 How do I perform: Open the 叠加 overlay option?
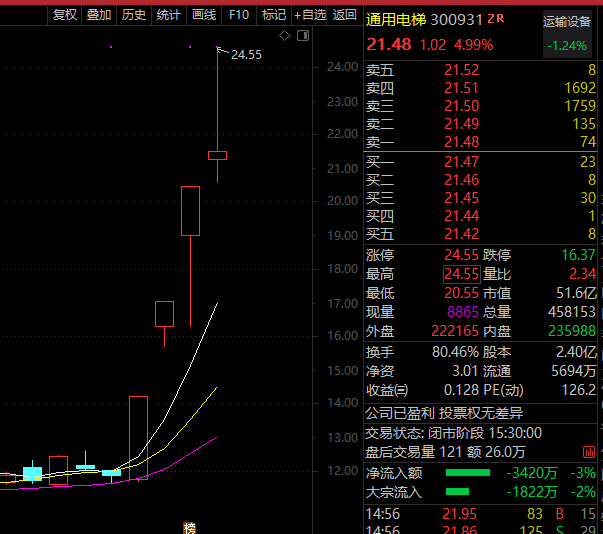99,15
